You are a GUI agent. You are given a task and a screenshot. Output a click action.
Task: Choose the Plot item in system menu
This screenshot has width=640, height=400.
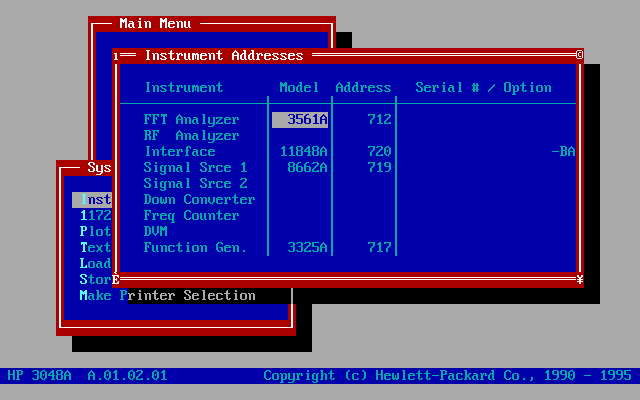[x=96, y=231]
